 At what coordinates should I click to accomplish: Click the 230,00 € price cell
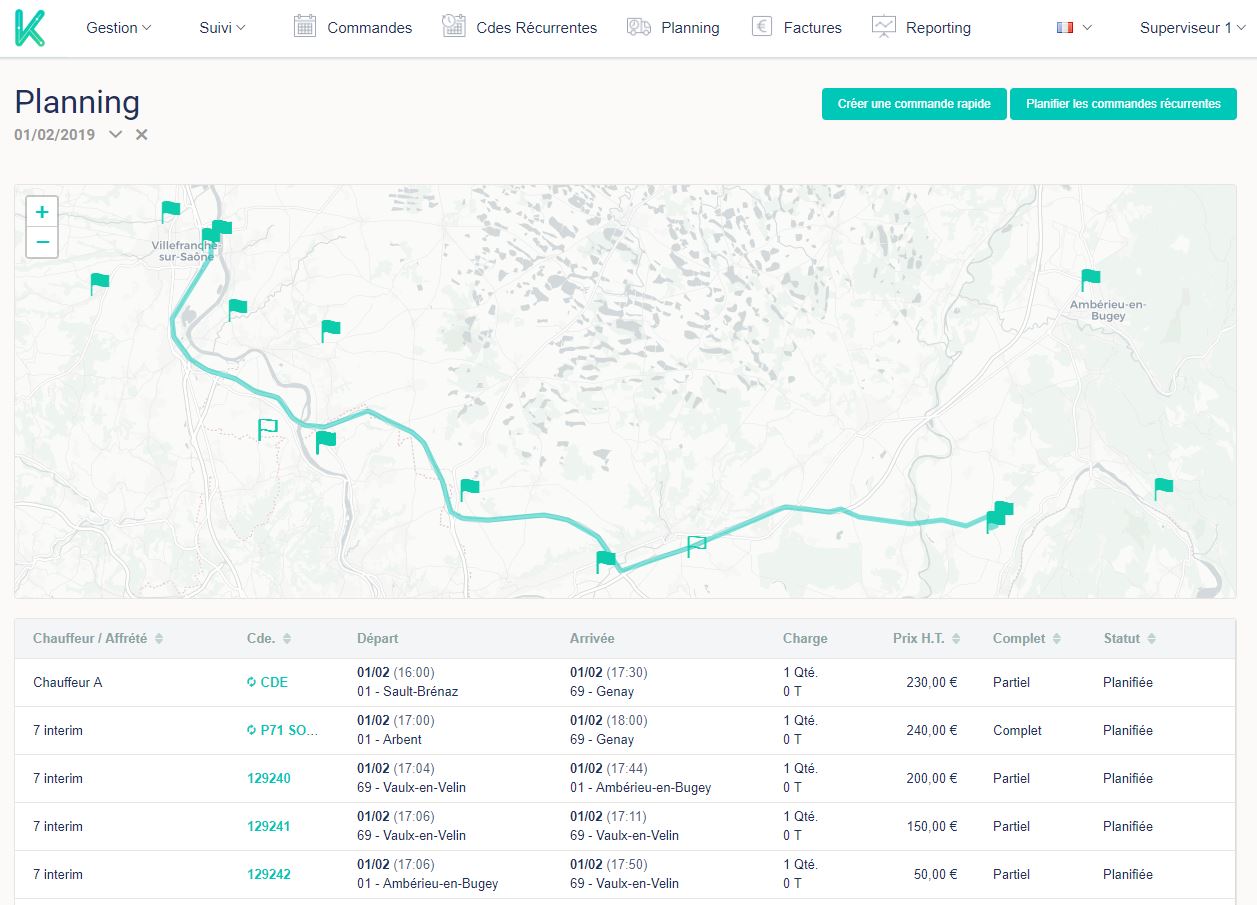tap(932, 682)
